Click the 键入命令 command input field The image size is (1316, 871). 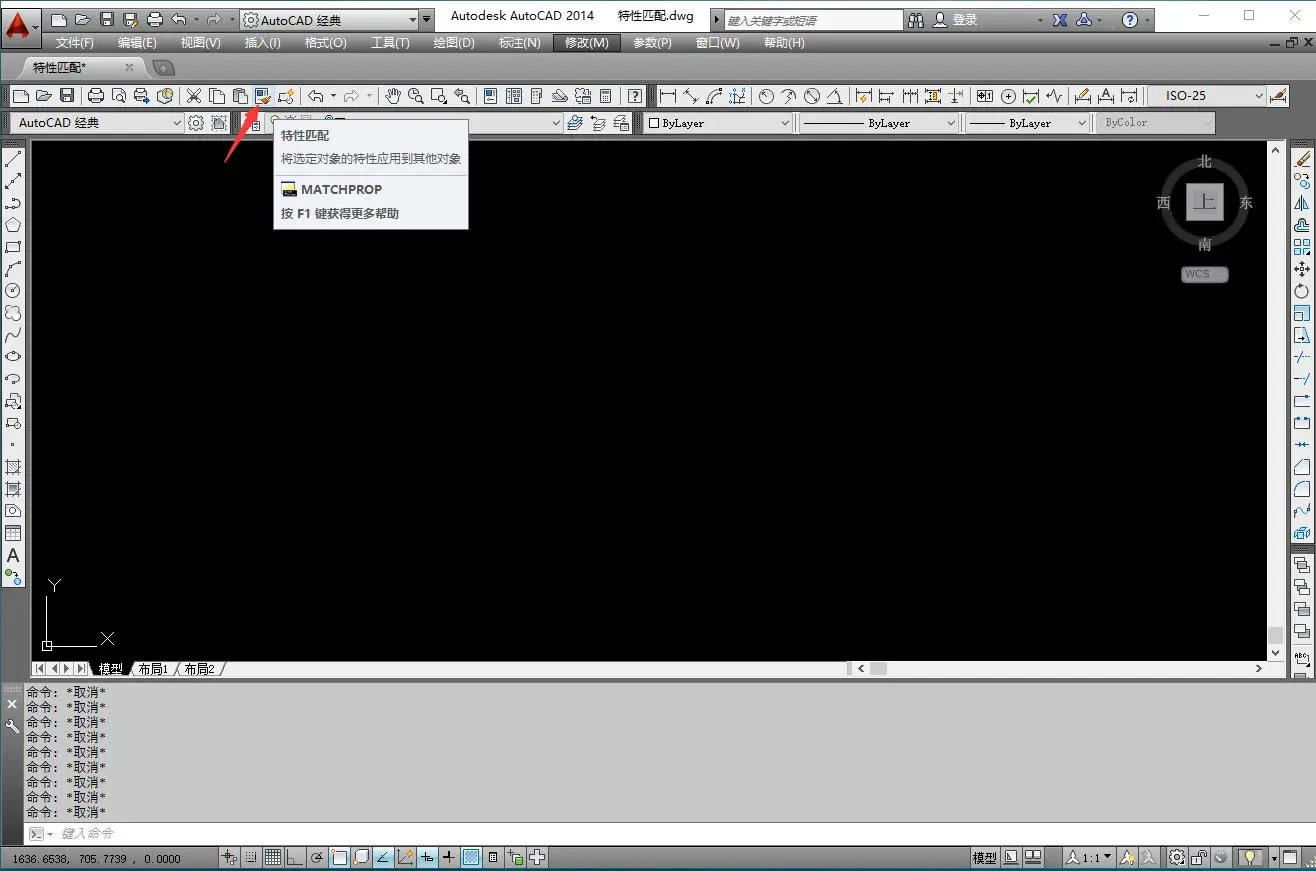pos(400,833)
